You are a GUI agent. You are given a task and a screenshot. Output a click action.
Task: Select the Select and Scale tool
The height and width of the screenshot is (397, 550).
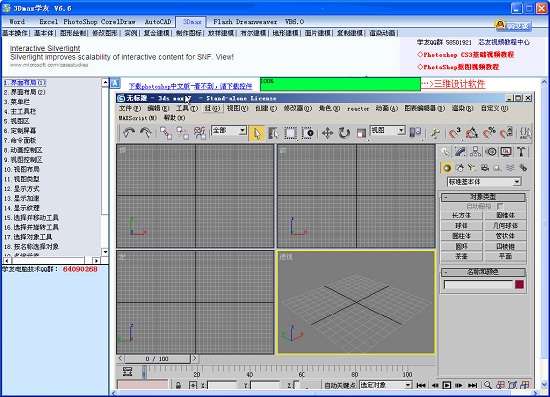[x=361, y=133]
